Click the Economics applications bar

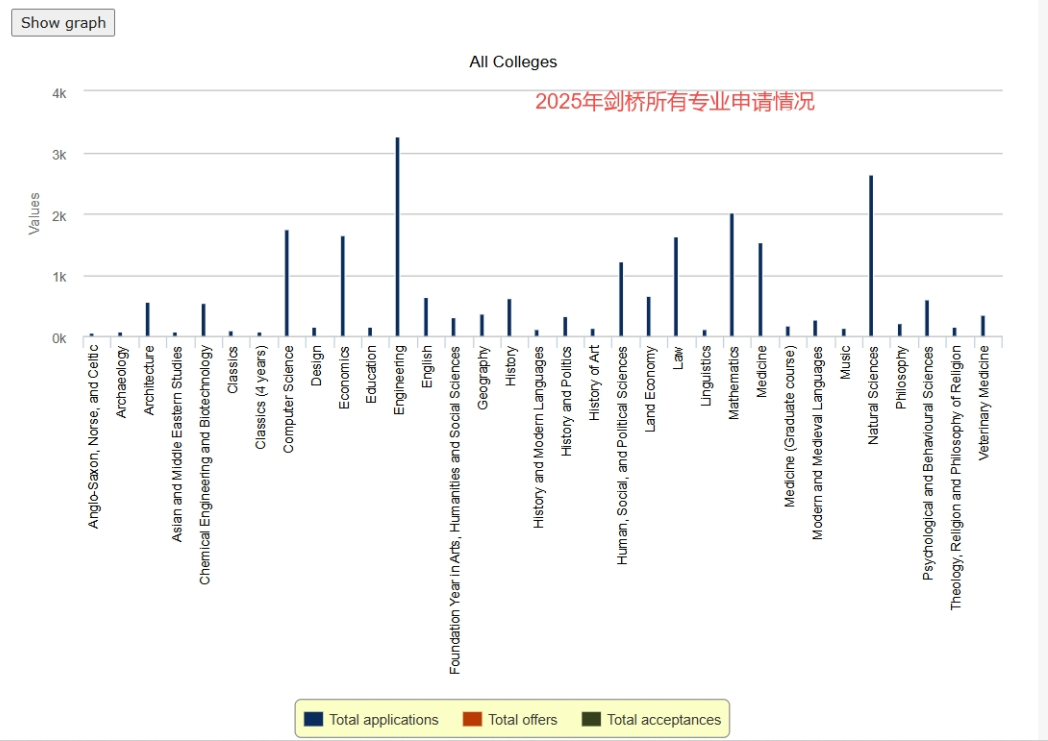(x=343, y=286)
